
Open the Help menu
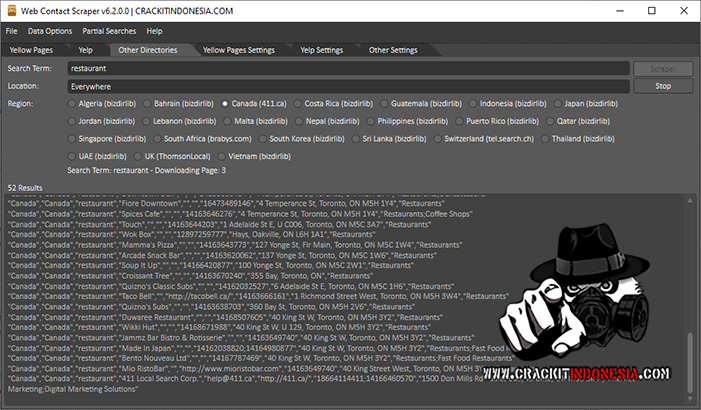click(x=154, y=31)
